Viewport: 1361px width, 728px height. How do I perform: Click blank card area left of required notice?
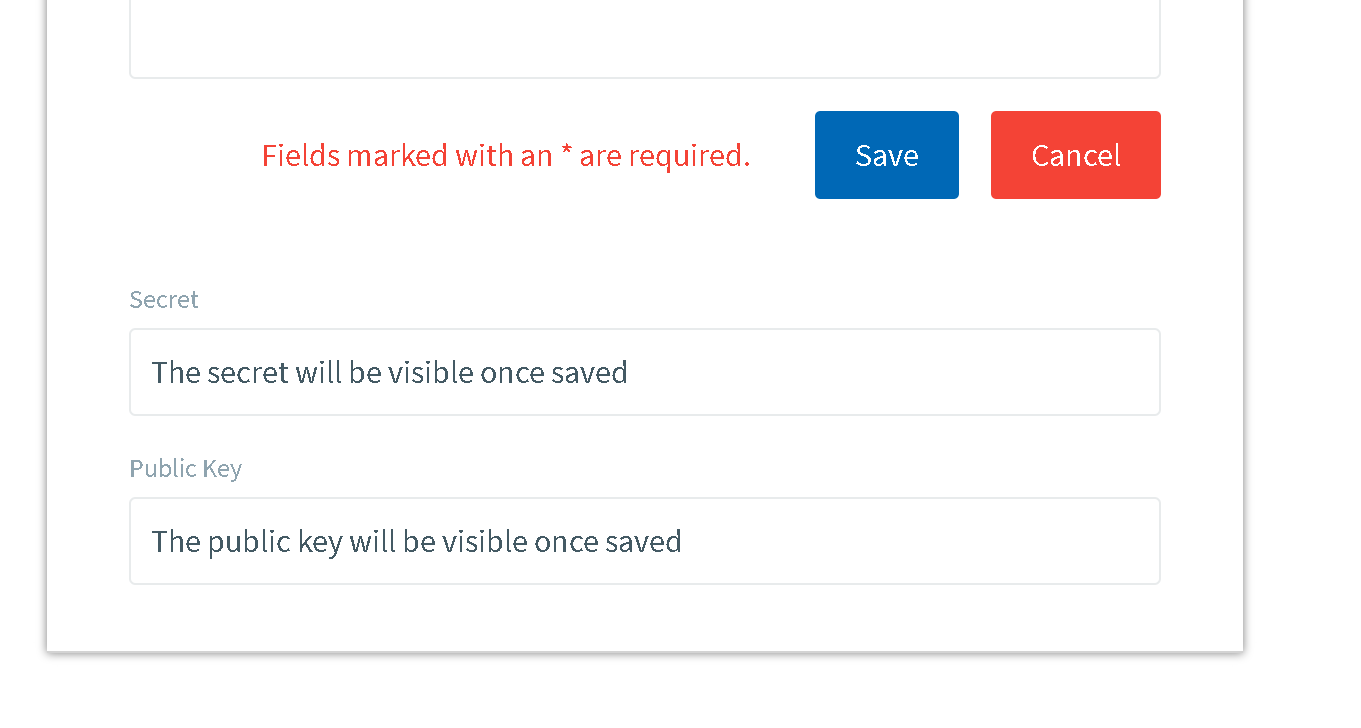tap(180, 156)
